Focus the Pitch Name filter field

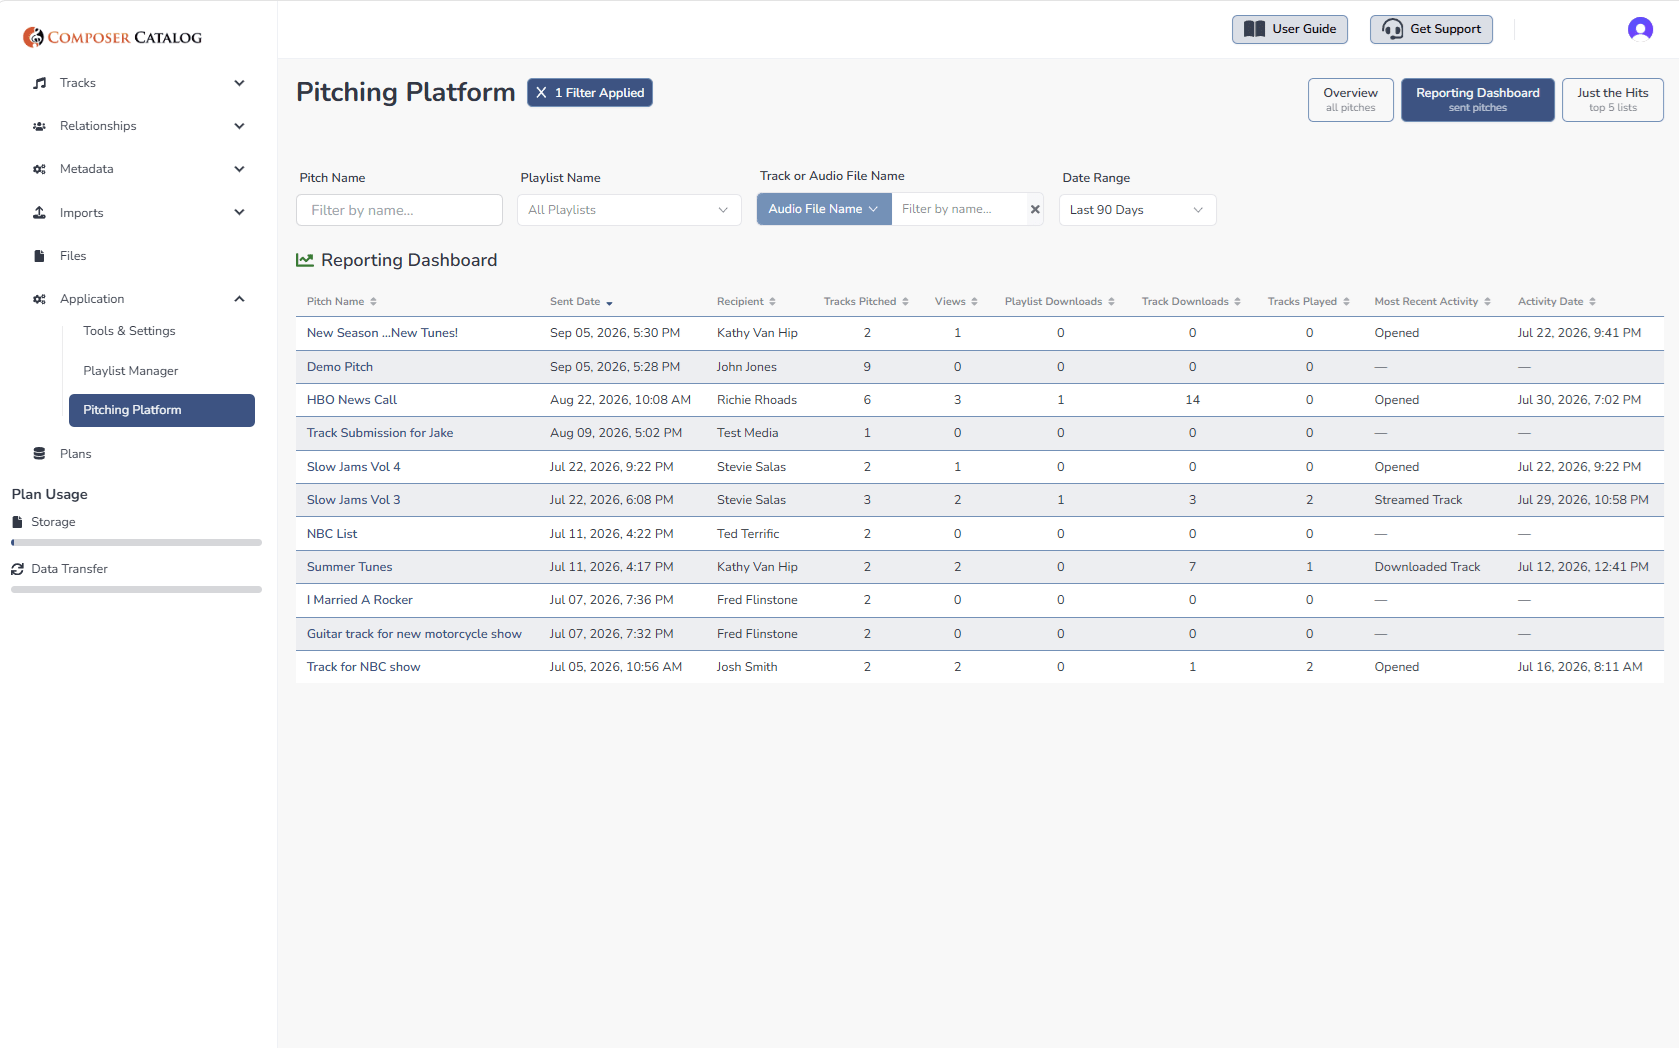(399, 210)
